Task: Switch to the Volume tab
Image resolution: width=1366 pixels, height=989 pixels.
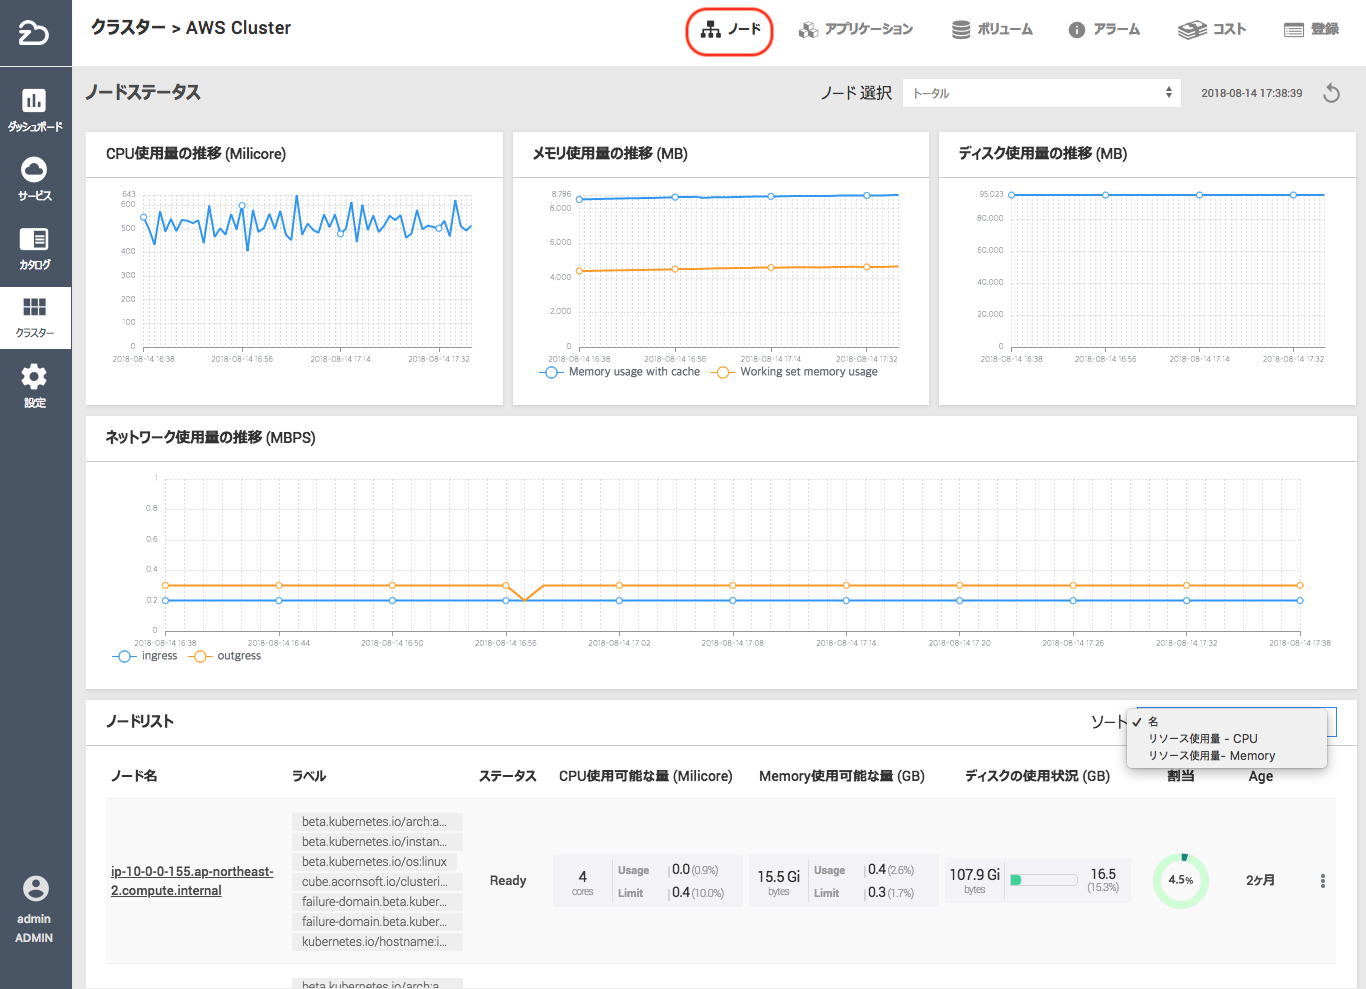Action: pyautogui.click(x=992, y=30)
